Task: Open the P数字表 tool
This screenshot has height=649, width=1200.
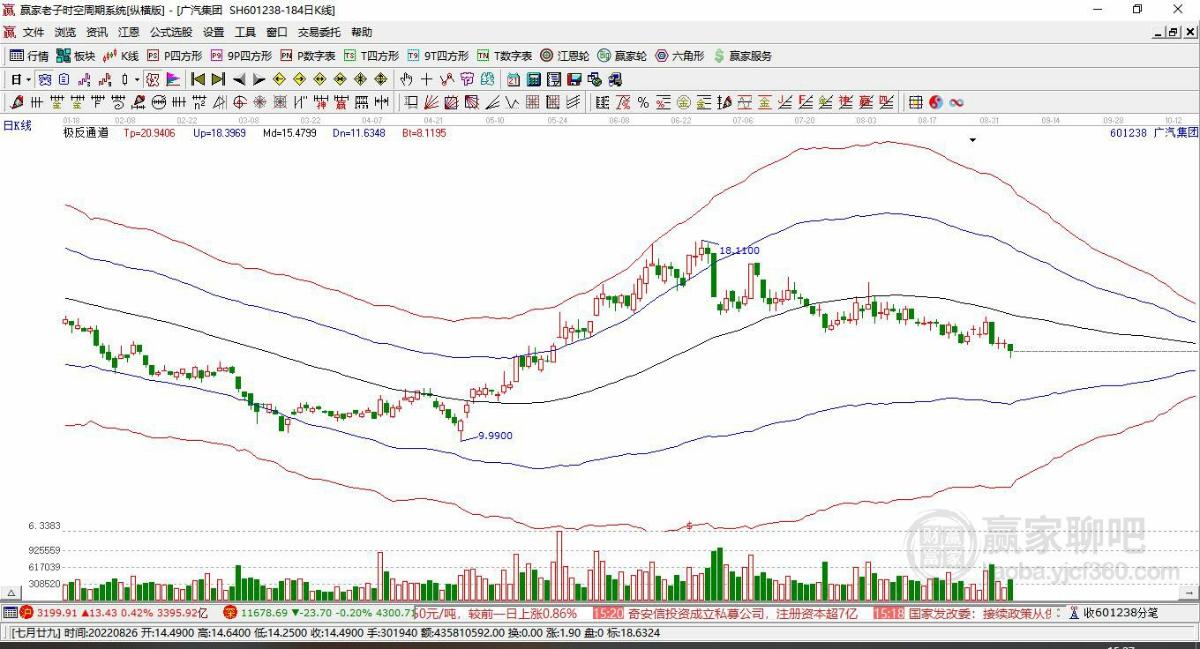Action: (307, 56)
